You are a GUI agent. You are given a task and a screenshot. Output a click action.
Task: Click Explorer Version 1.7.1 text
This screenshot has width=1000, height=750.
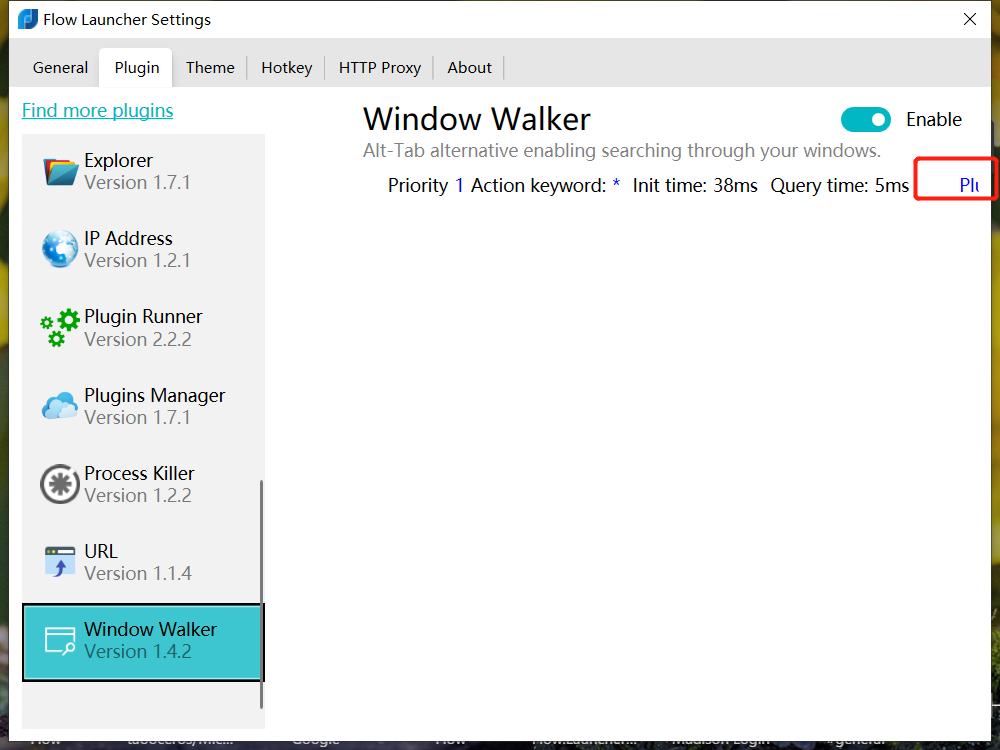pyautogui.click(x=137, y=182)
